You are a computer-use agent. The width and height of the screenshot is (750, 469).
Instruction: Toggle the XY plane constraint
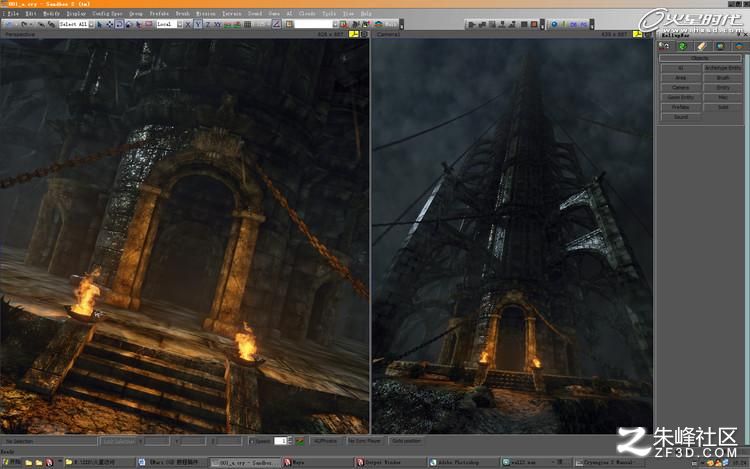[217, 24]
